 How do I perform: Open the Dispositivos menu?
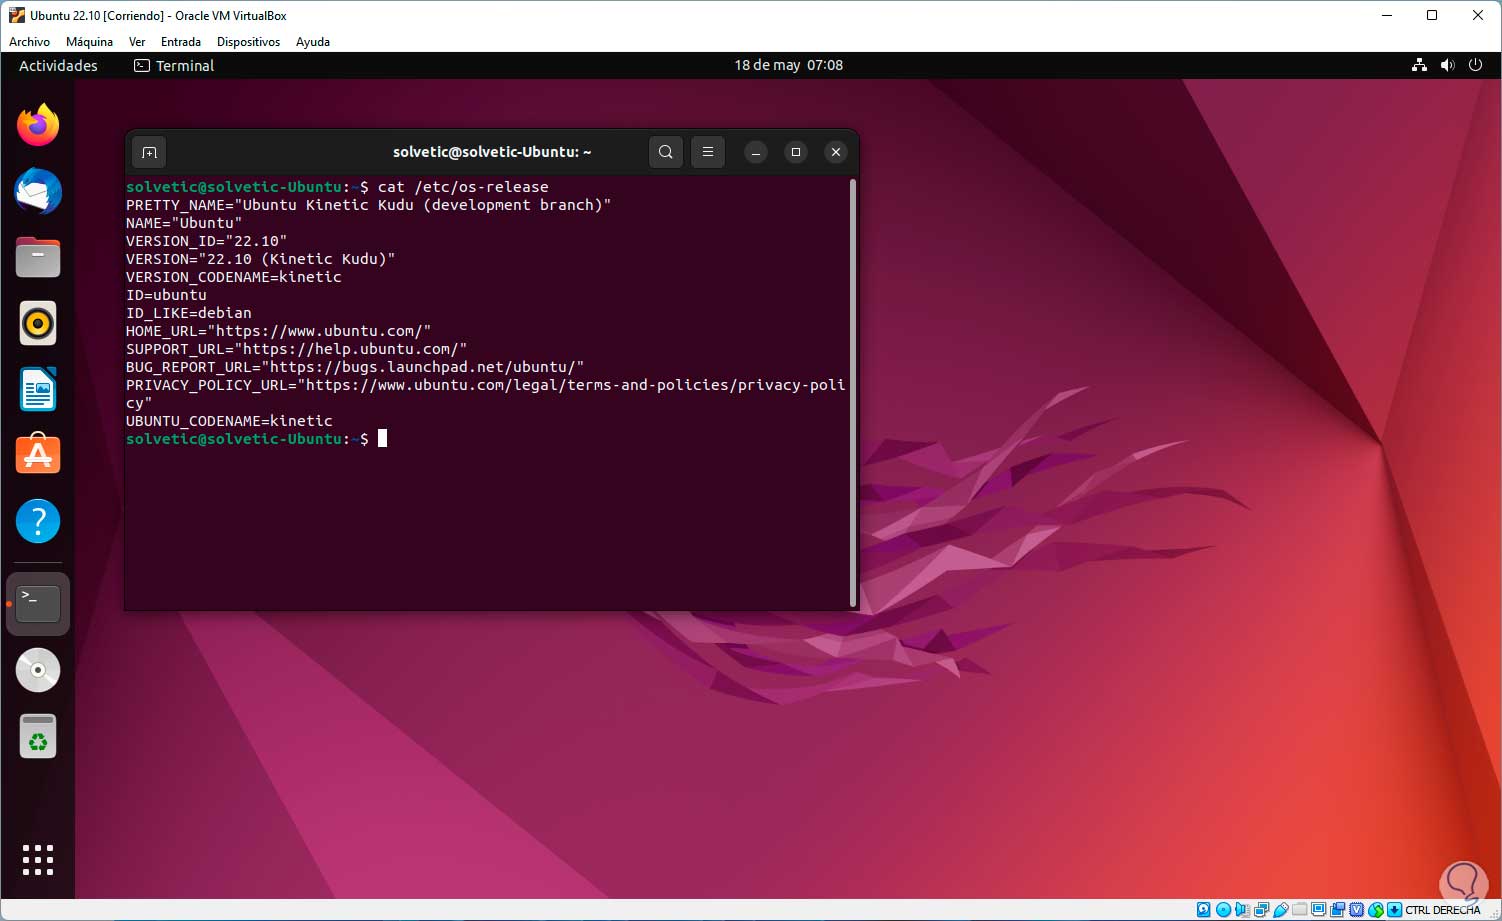tap(248, 42)
